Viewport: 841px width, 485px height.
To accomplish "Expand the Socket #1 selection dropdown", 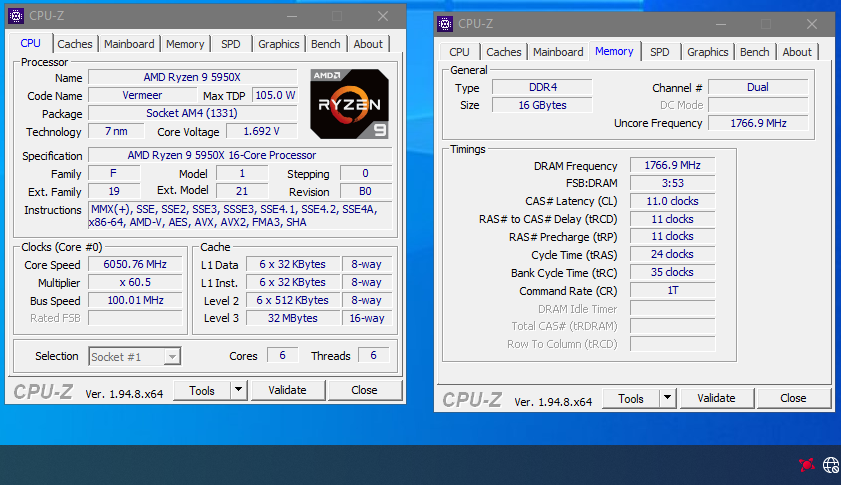I will click(172, 357).
